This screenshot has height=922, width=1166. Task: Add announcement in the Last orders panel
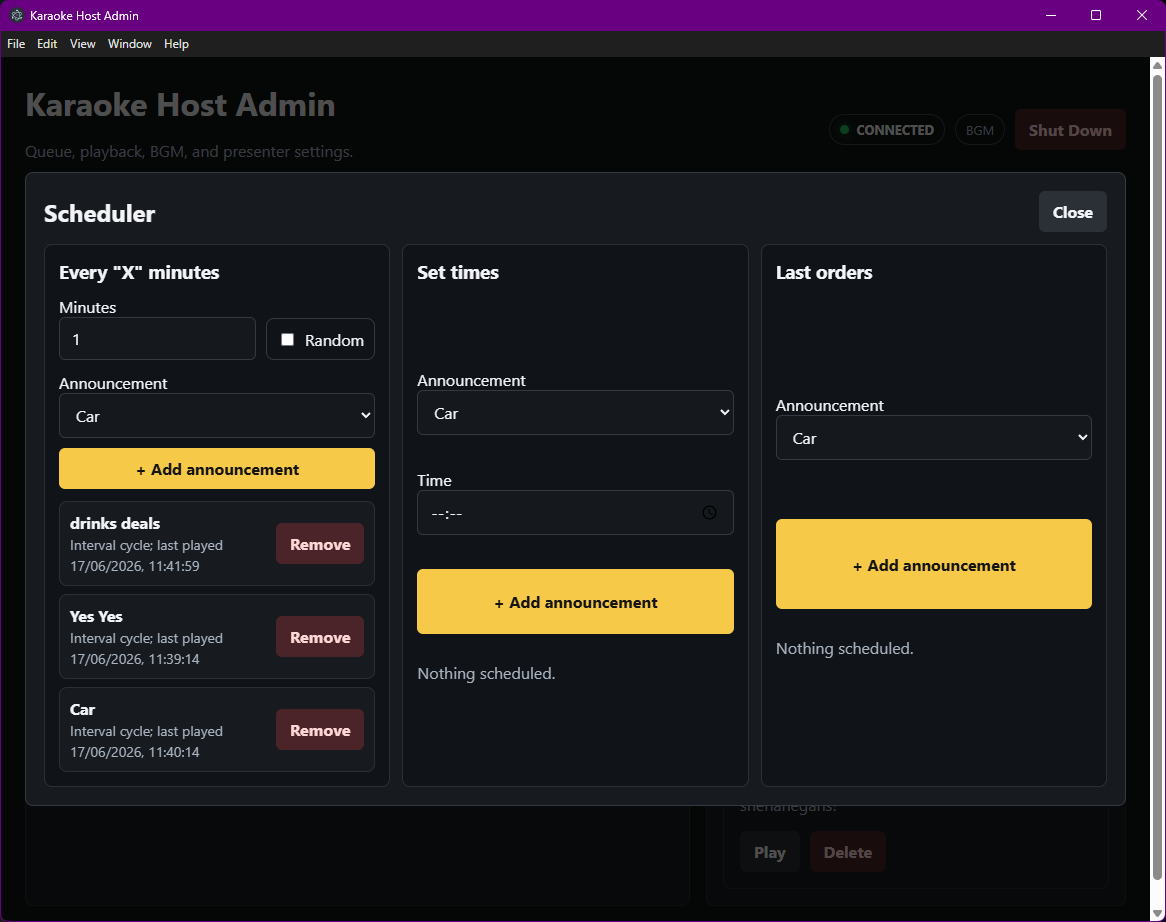click(933, 564)
